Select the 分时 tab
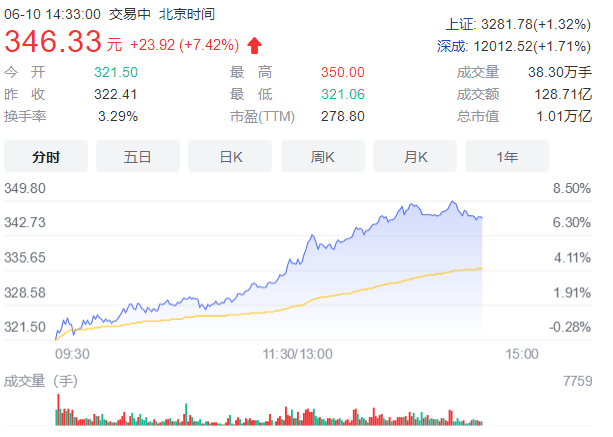This screenshot has width=613, height=437. coord(46,156)
